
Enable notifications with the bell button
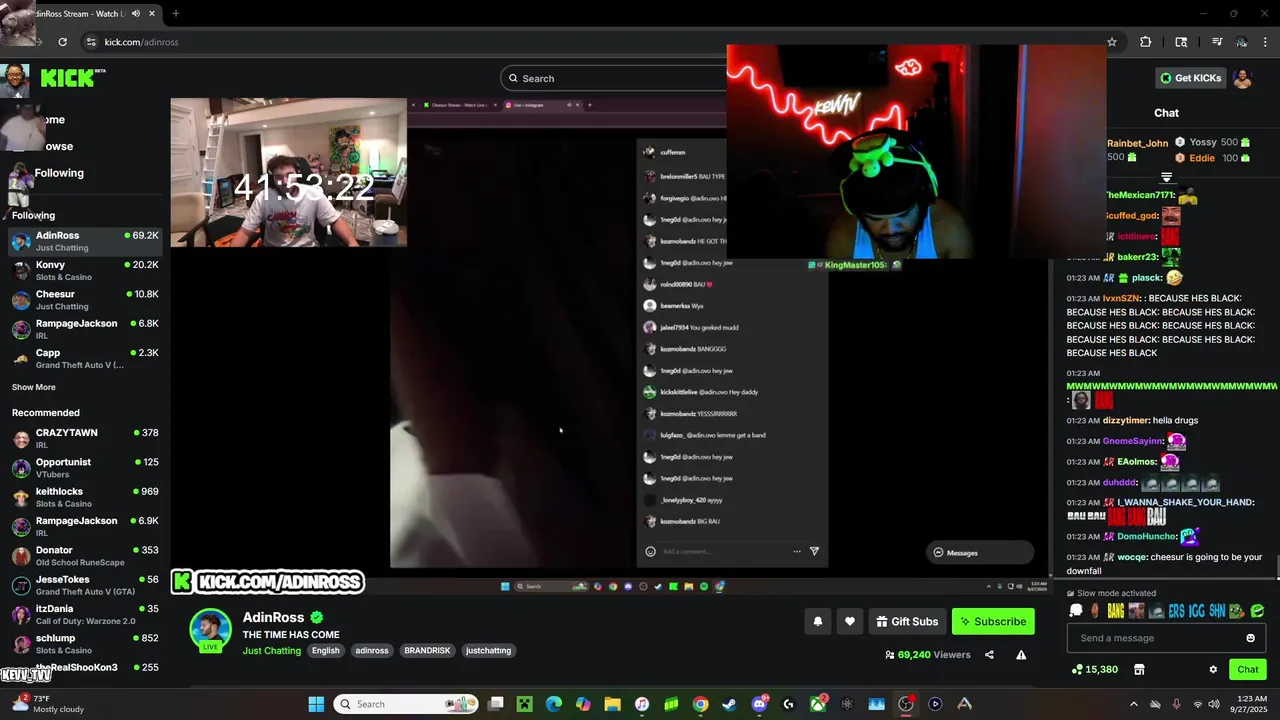click(817, 621)
